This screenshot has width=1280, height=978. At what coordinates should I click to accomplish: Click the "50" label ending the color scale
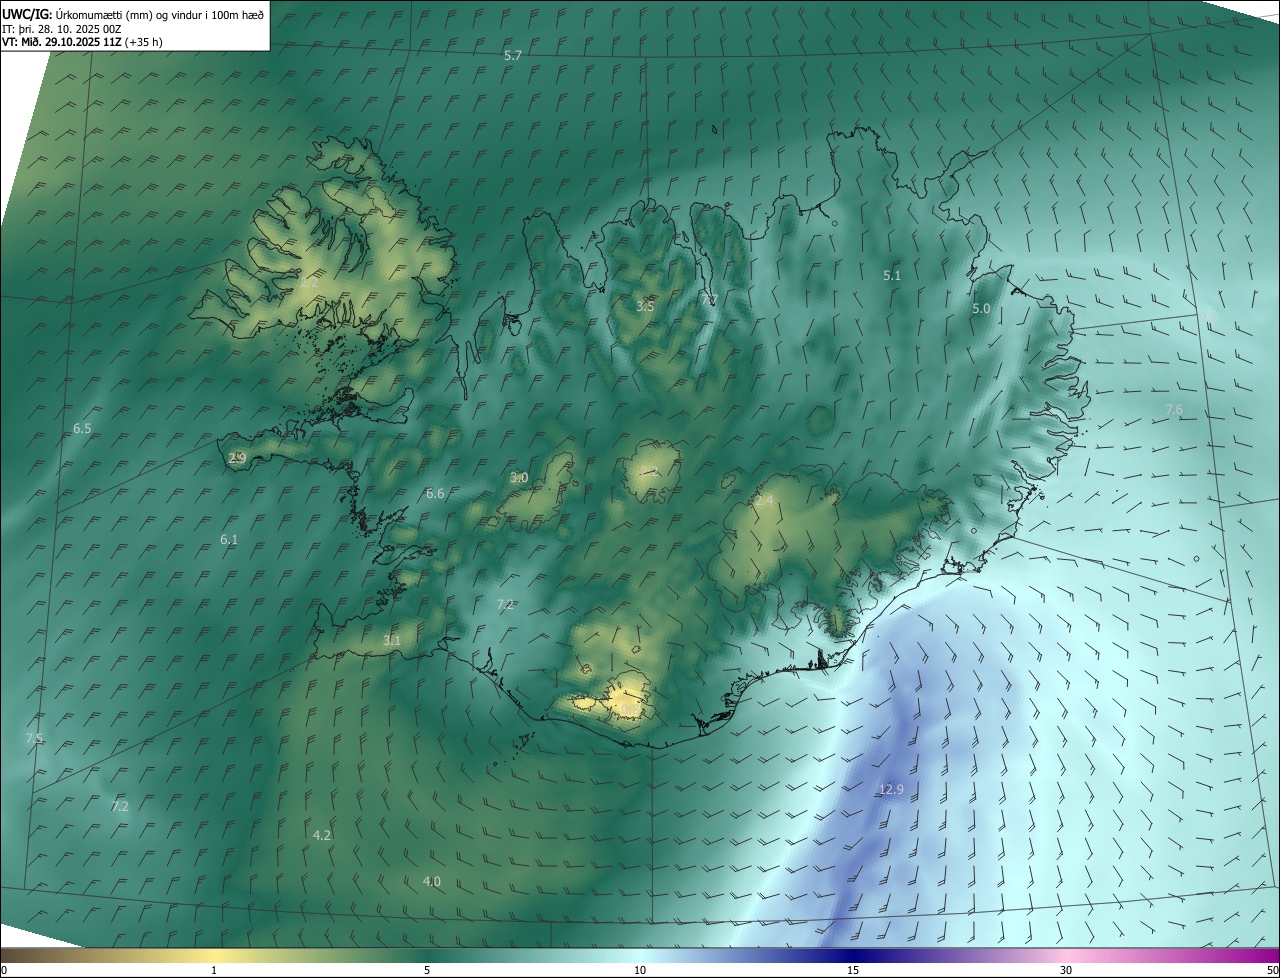tap(1271, 970)
